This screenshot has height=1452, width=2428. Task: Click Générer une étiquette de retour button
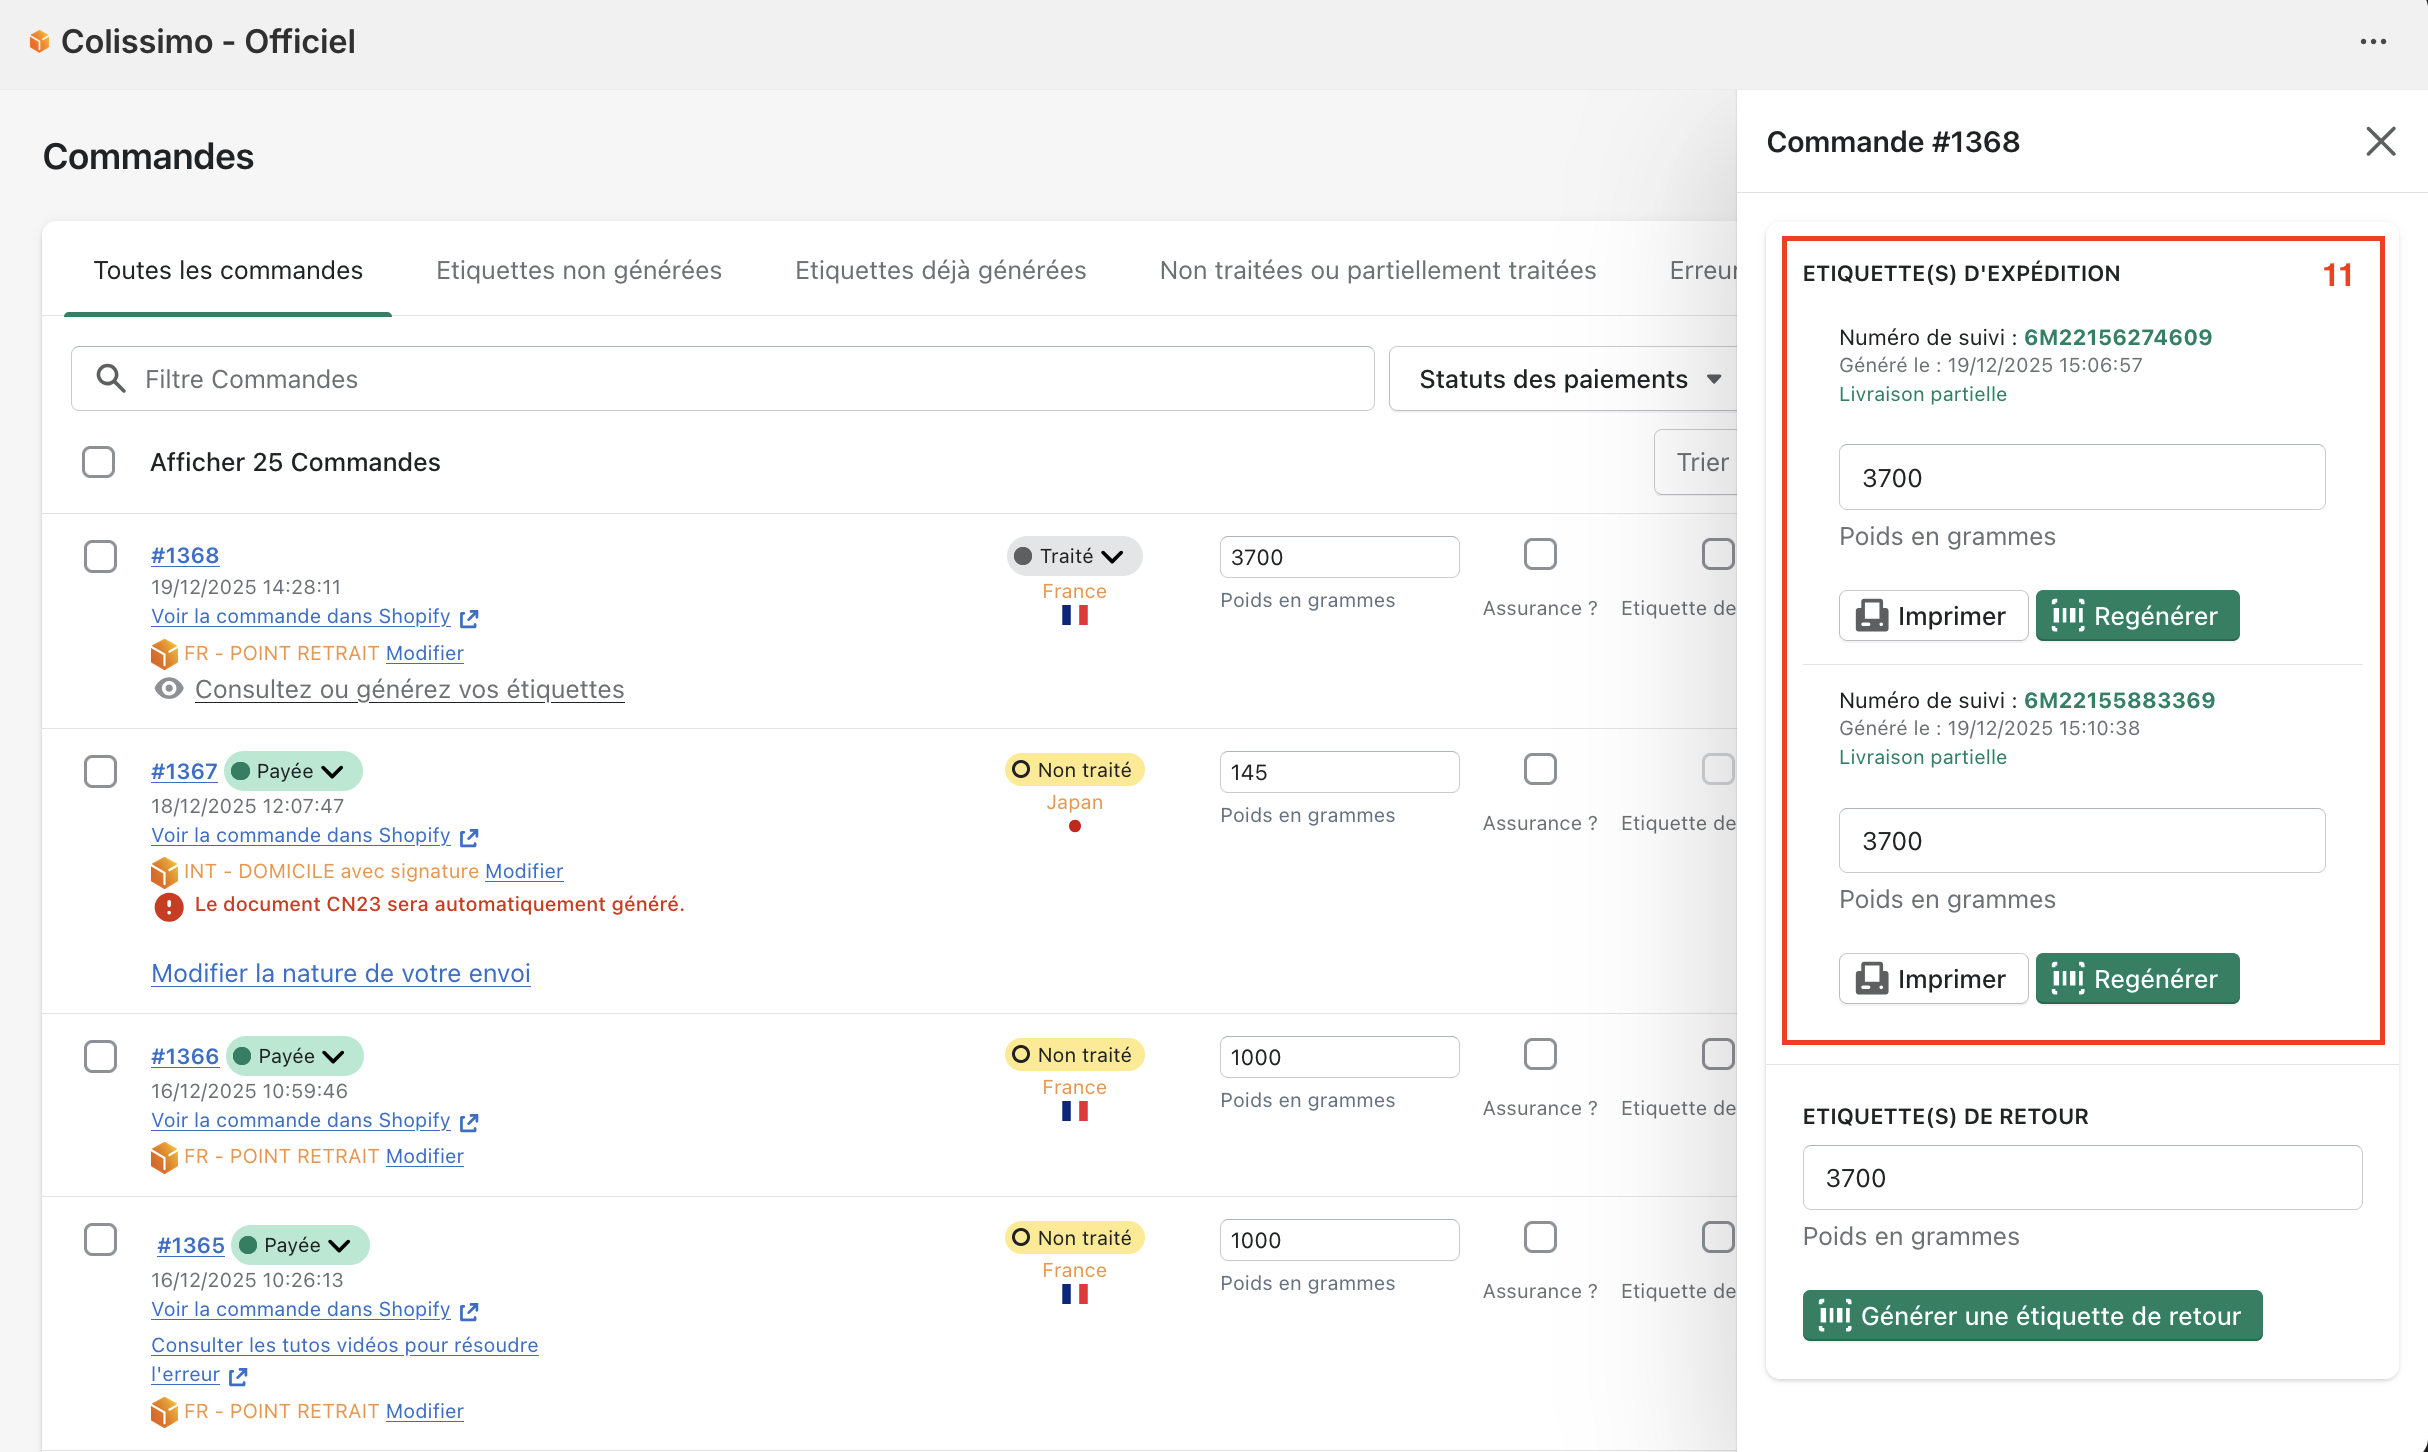pyautogui.click(x=2031, y=1316)
